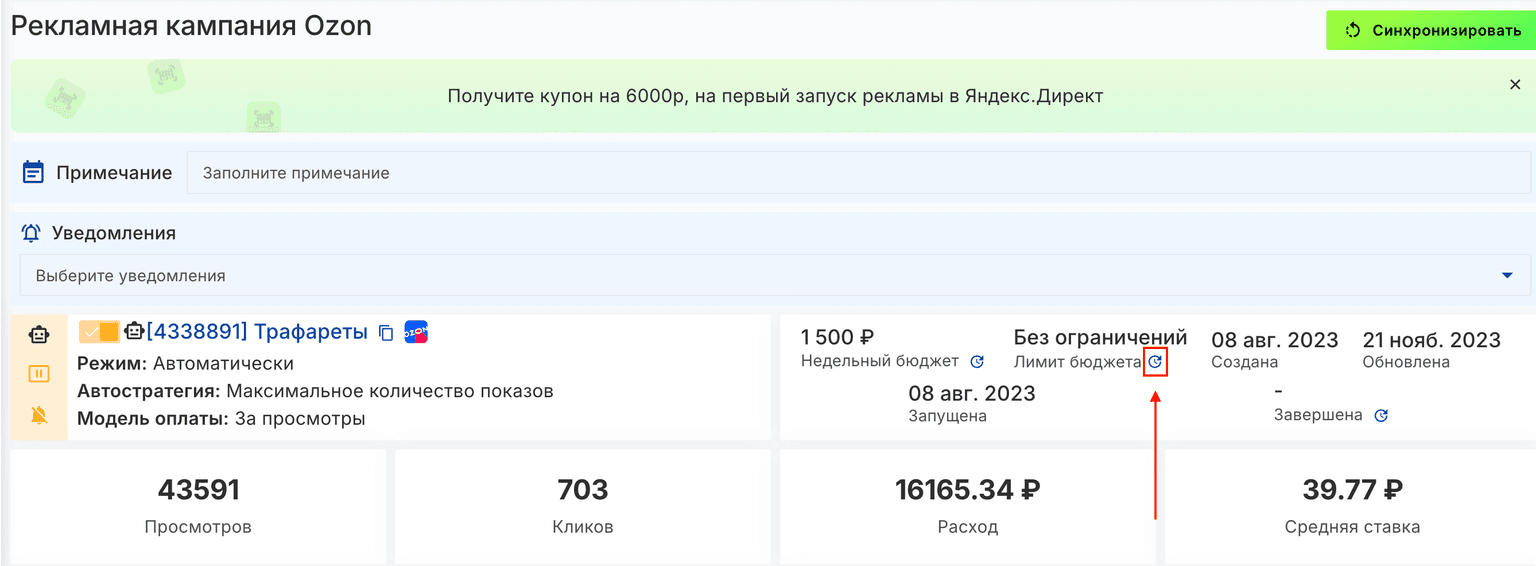
Task: Close the Яндекс.Директ coupon banner
Action: (1515, 85)
